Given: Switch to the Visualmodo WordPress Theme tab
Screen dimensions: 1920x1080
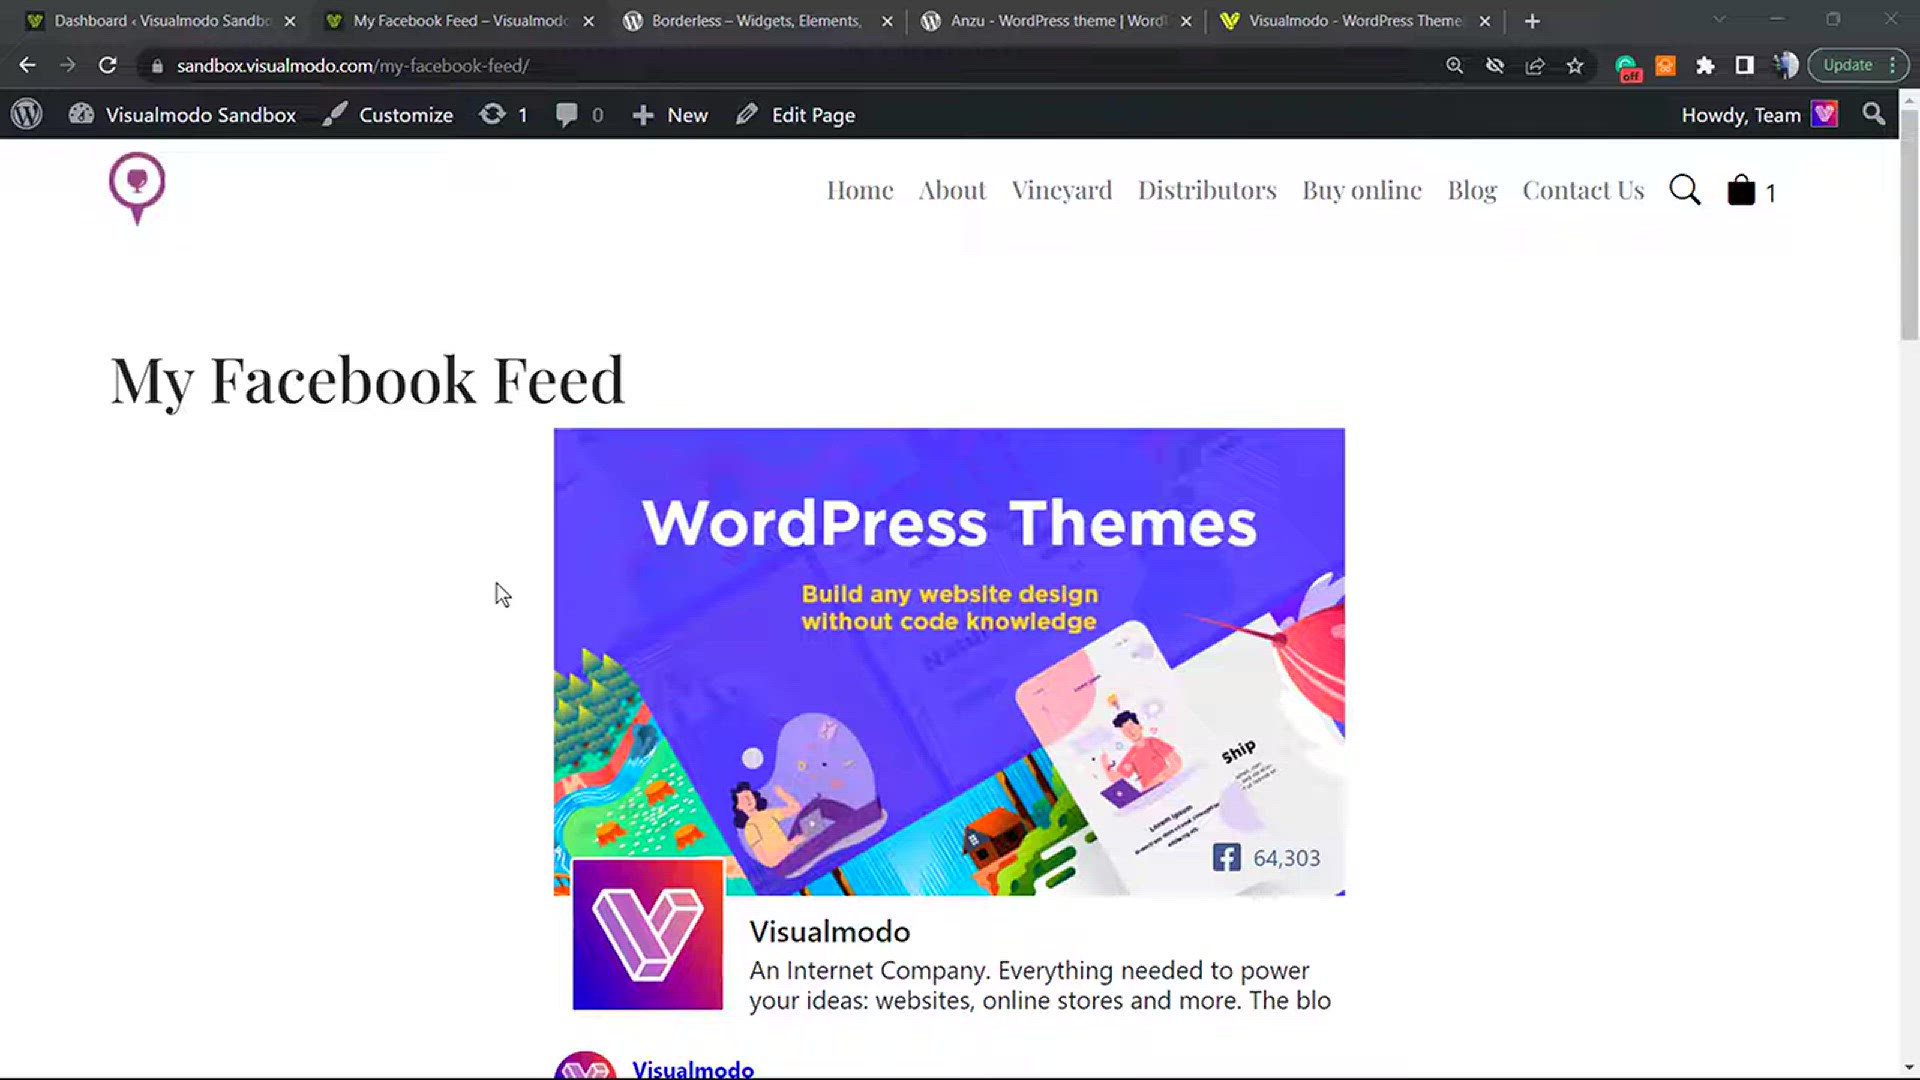Looking at the screenshot, I should coord(1354,21).
